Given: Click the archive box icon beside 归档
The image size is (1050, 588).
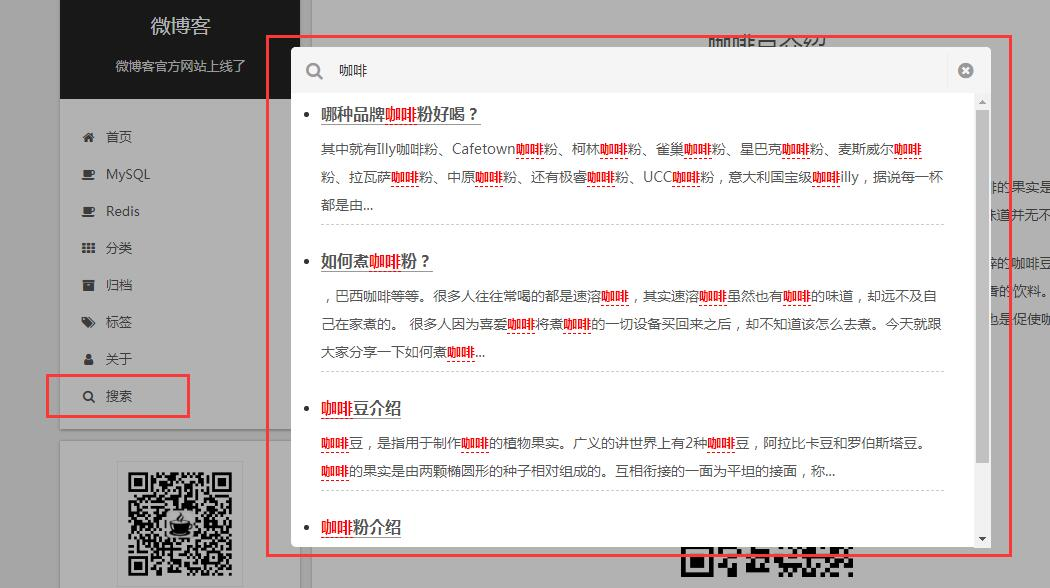Looking at the screenshot, I should click(x=88, y=285).
